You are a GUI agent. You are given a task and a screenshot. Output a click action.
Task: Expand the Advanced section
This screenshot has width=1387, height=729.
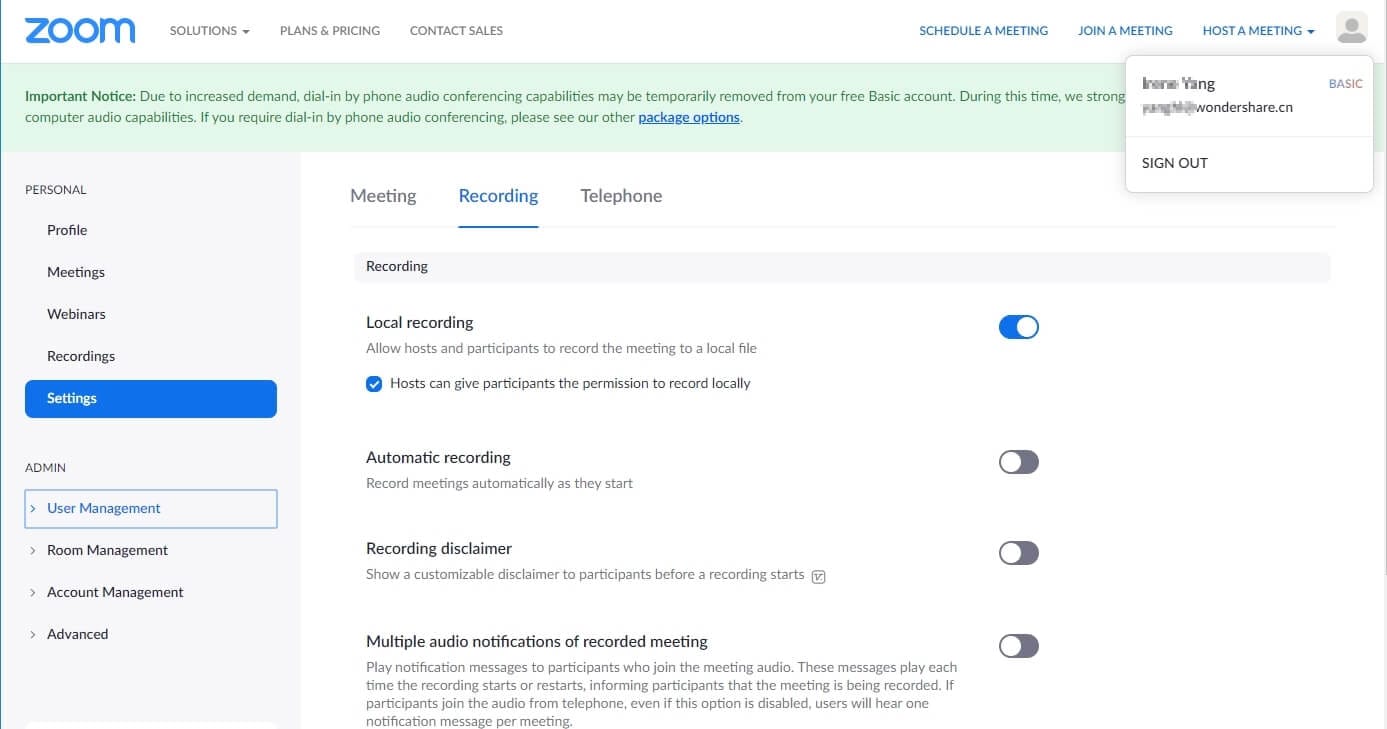(77, 634)
